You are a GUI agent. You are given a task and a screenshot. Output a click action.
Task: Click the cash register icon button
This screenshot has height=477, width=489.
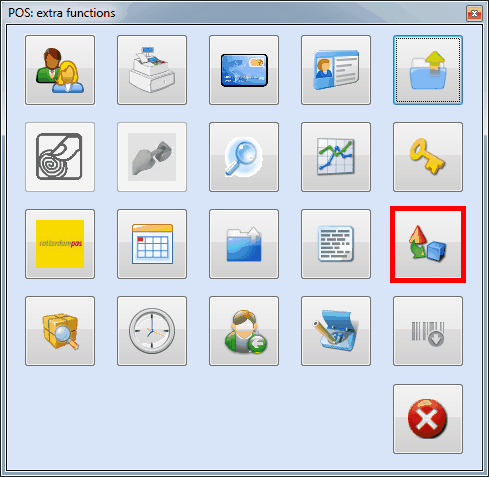tap(152, 70)
